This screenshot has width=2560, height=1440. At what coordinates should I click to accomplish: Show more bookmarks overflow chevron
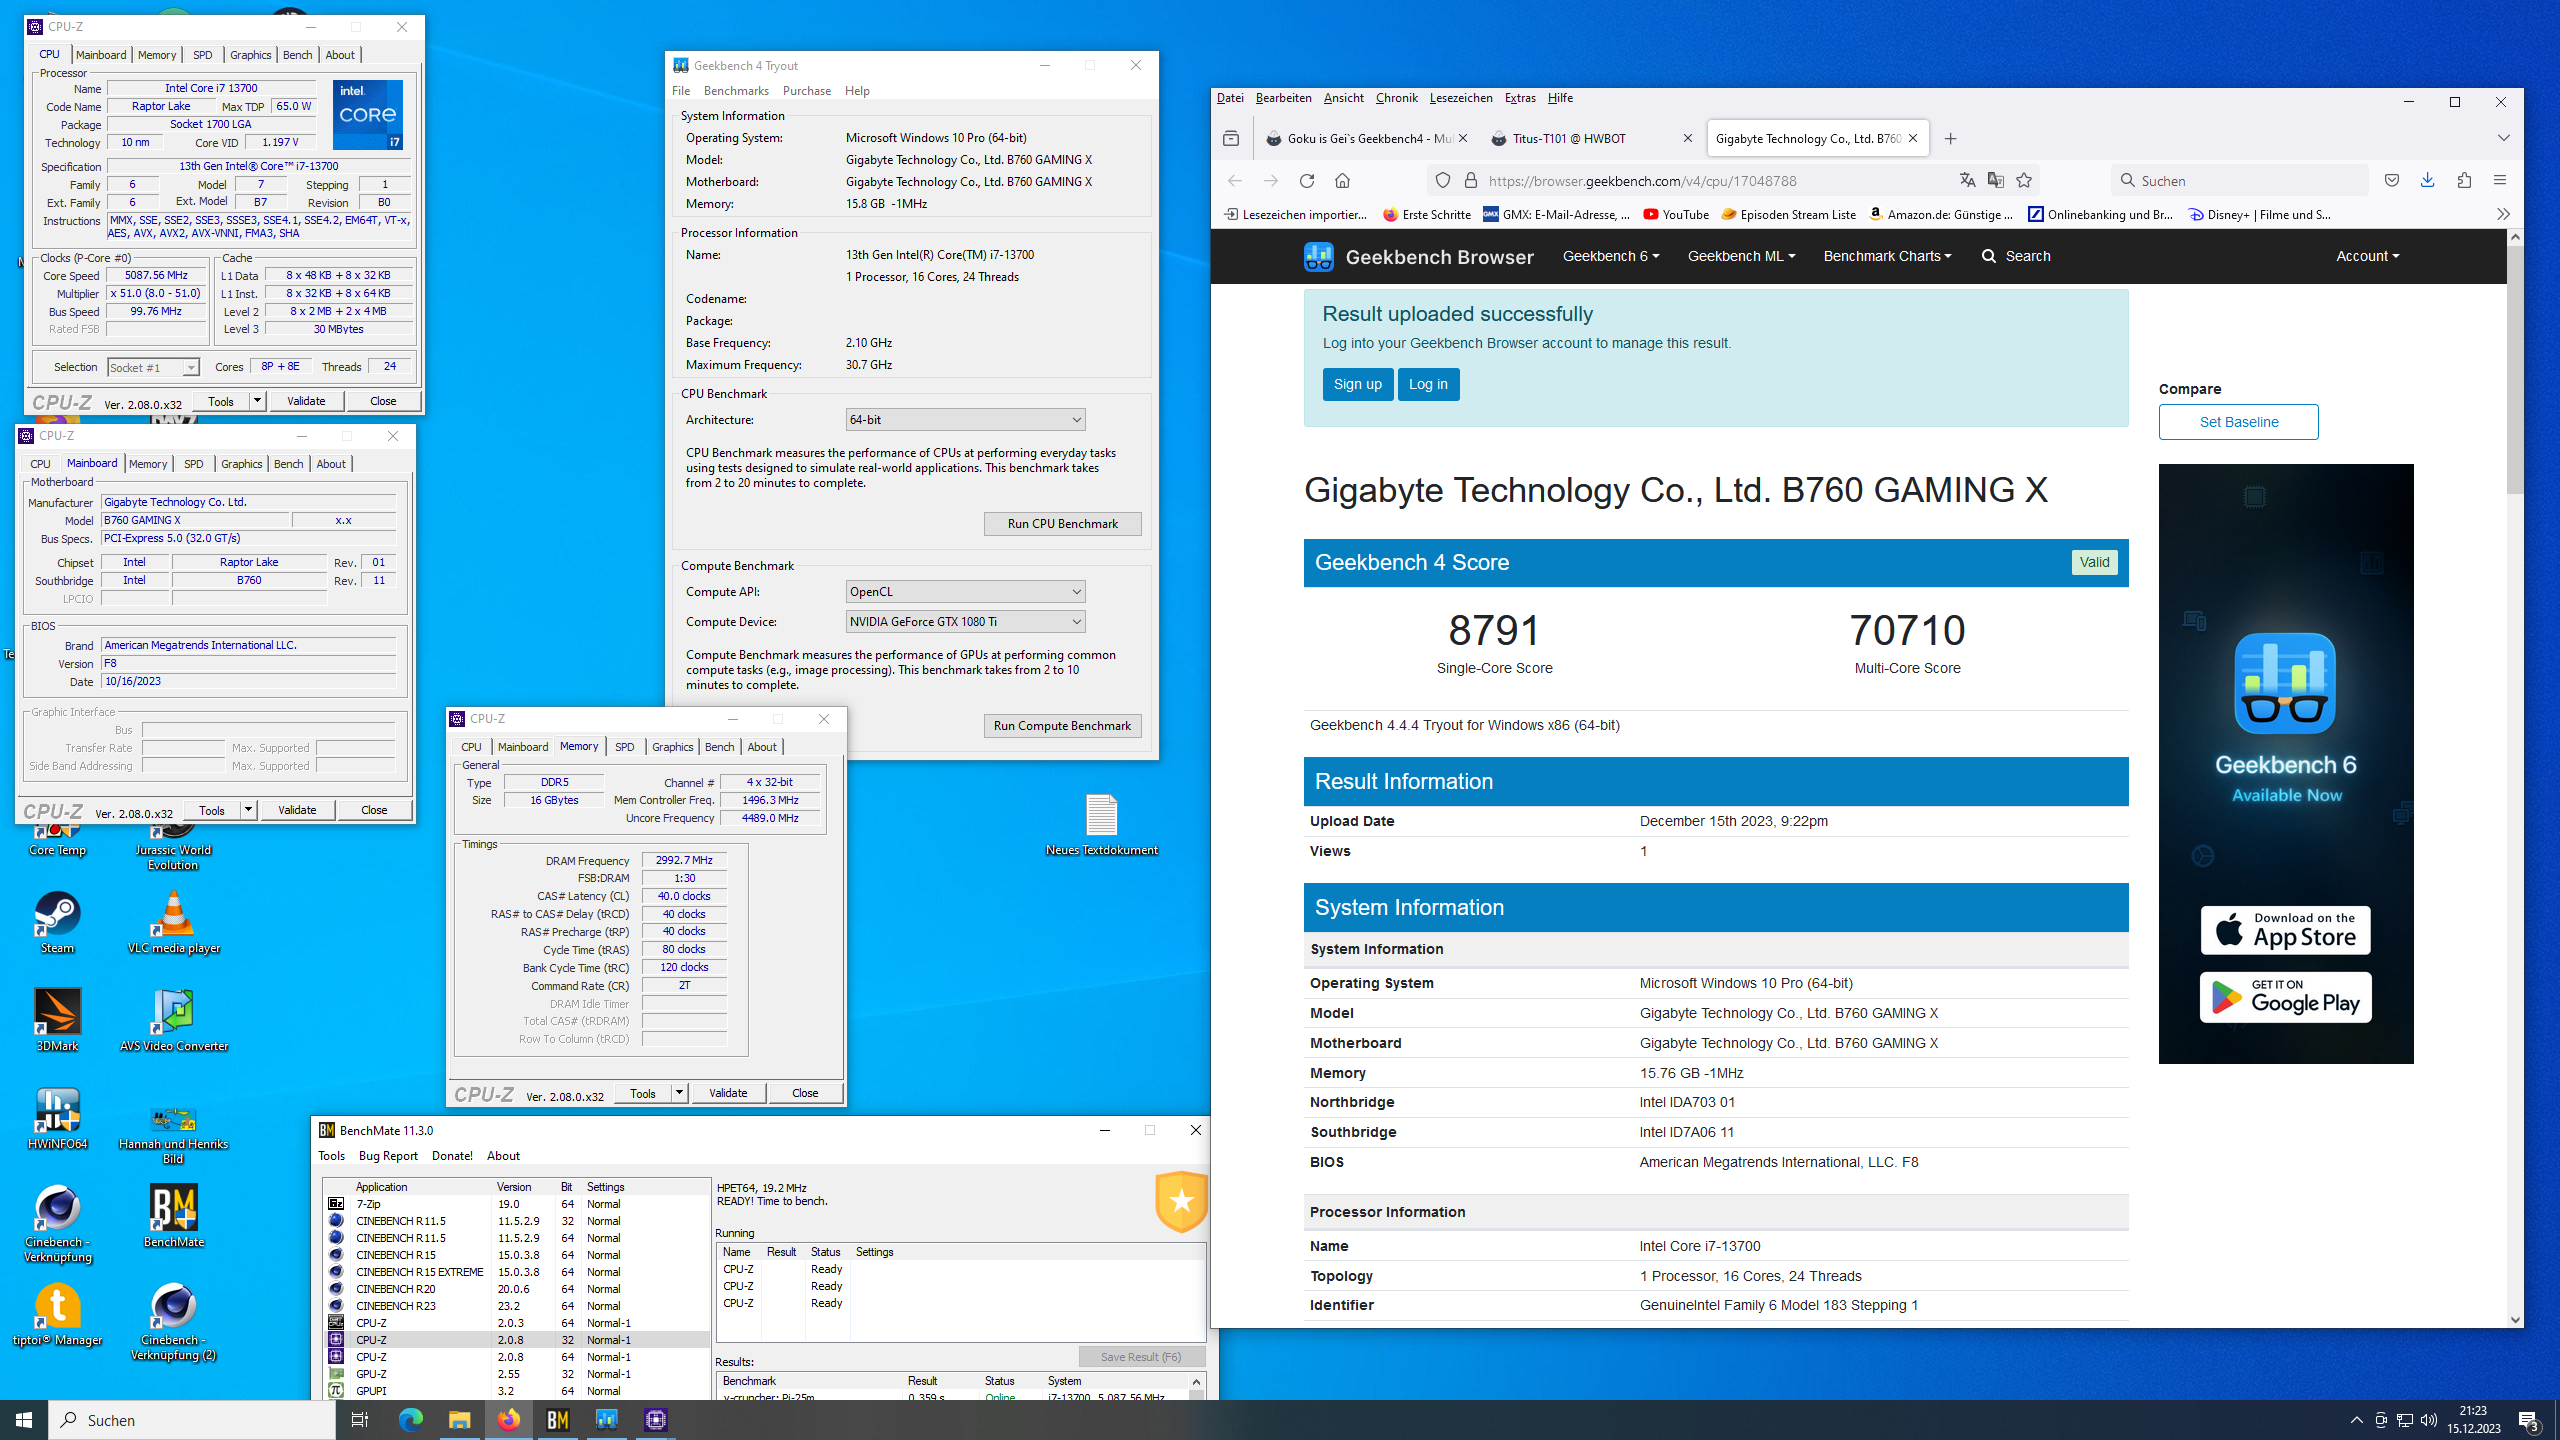[x=2503, y=214]
